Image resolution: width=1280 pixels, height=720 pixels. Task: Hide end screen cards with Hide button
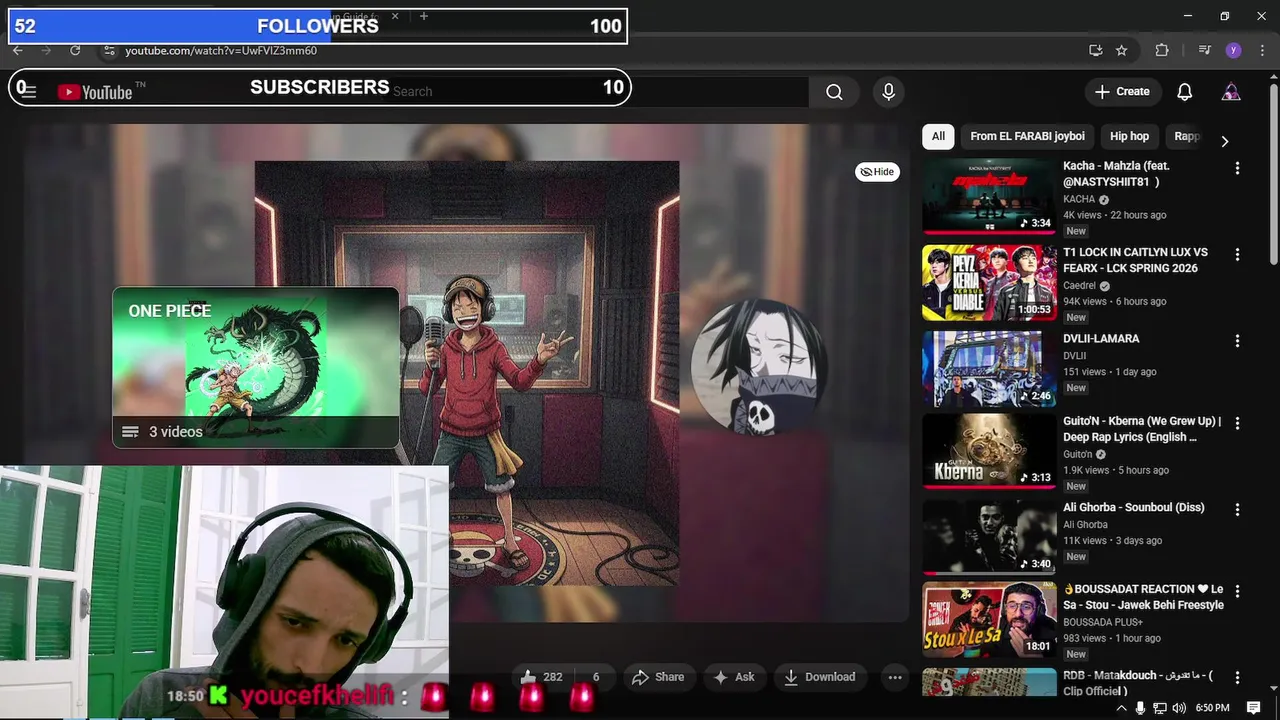(x=877, y=172)
